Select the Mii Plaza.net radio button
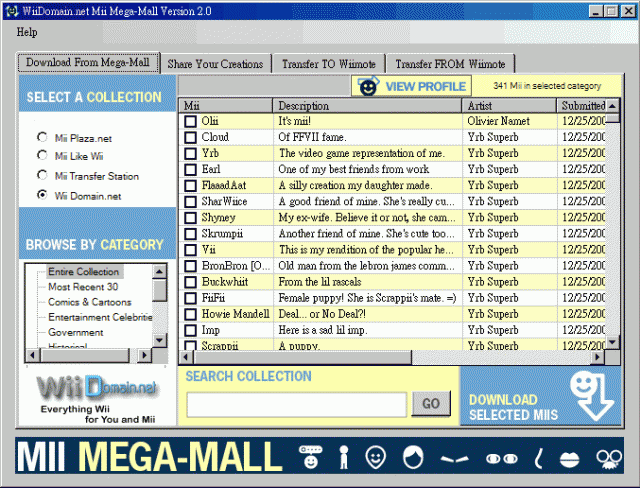 [x=42, y=137]
